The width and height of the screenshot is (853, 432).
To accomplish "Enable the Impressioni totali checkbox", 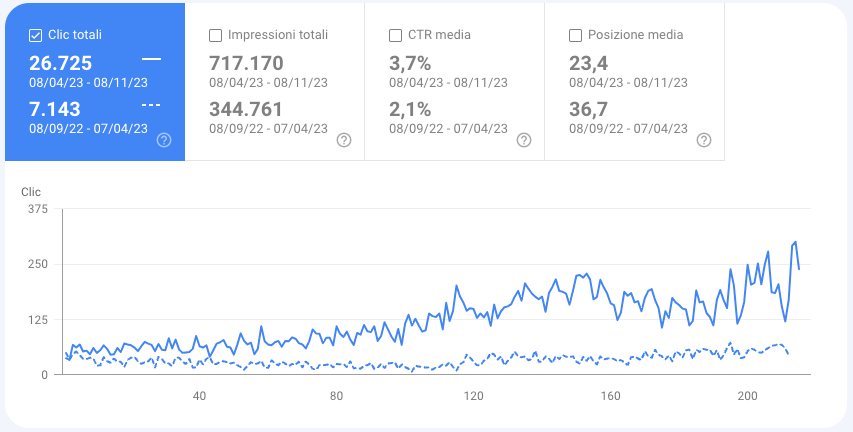I will click(x=215, y=35).
